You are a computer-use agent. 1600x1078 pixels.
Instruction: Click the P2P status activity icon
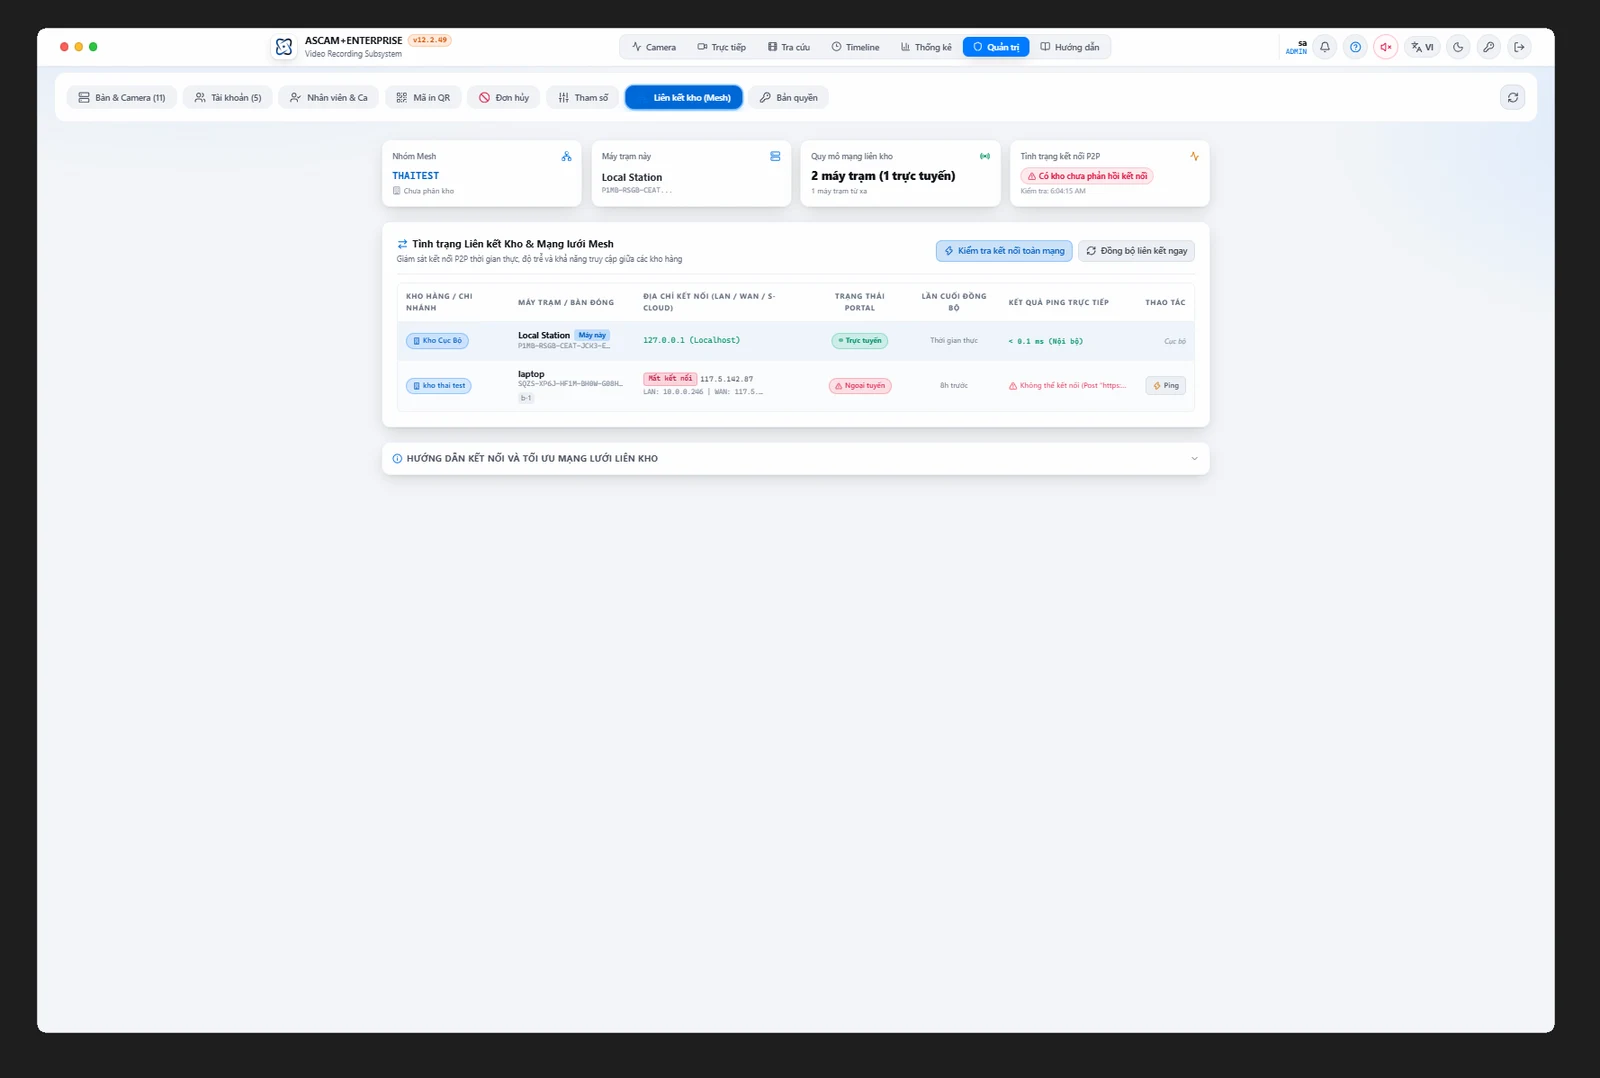(1194, 157)
